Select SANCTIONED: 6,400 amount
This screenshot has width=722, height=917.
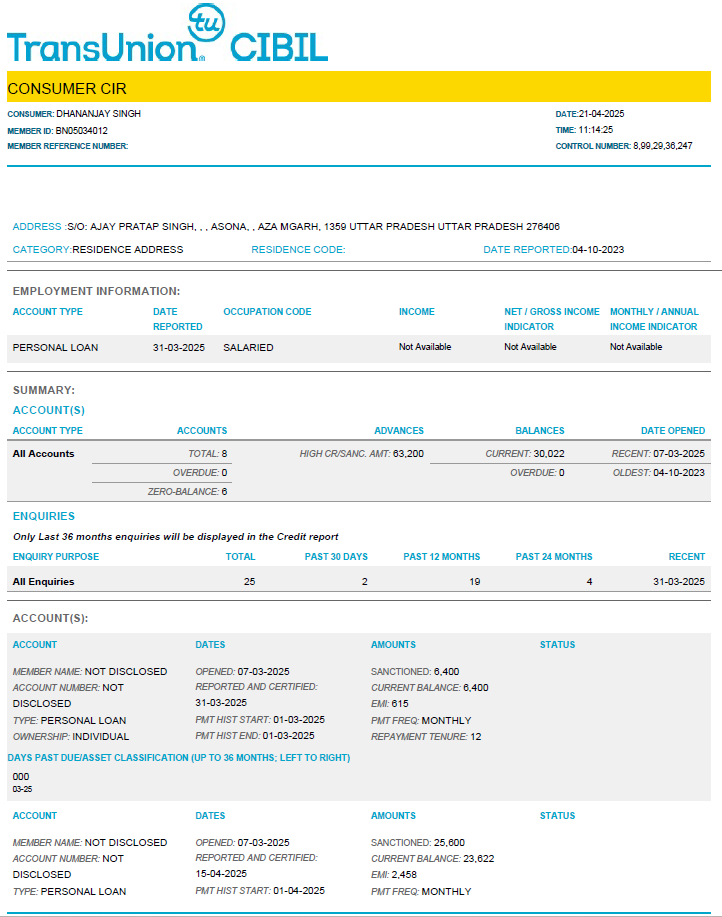415,672
